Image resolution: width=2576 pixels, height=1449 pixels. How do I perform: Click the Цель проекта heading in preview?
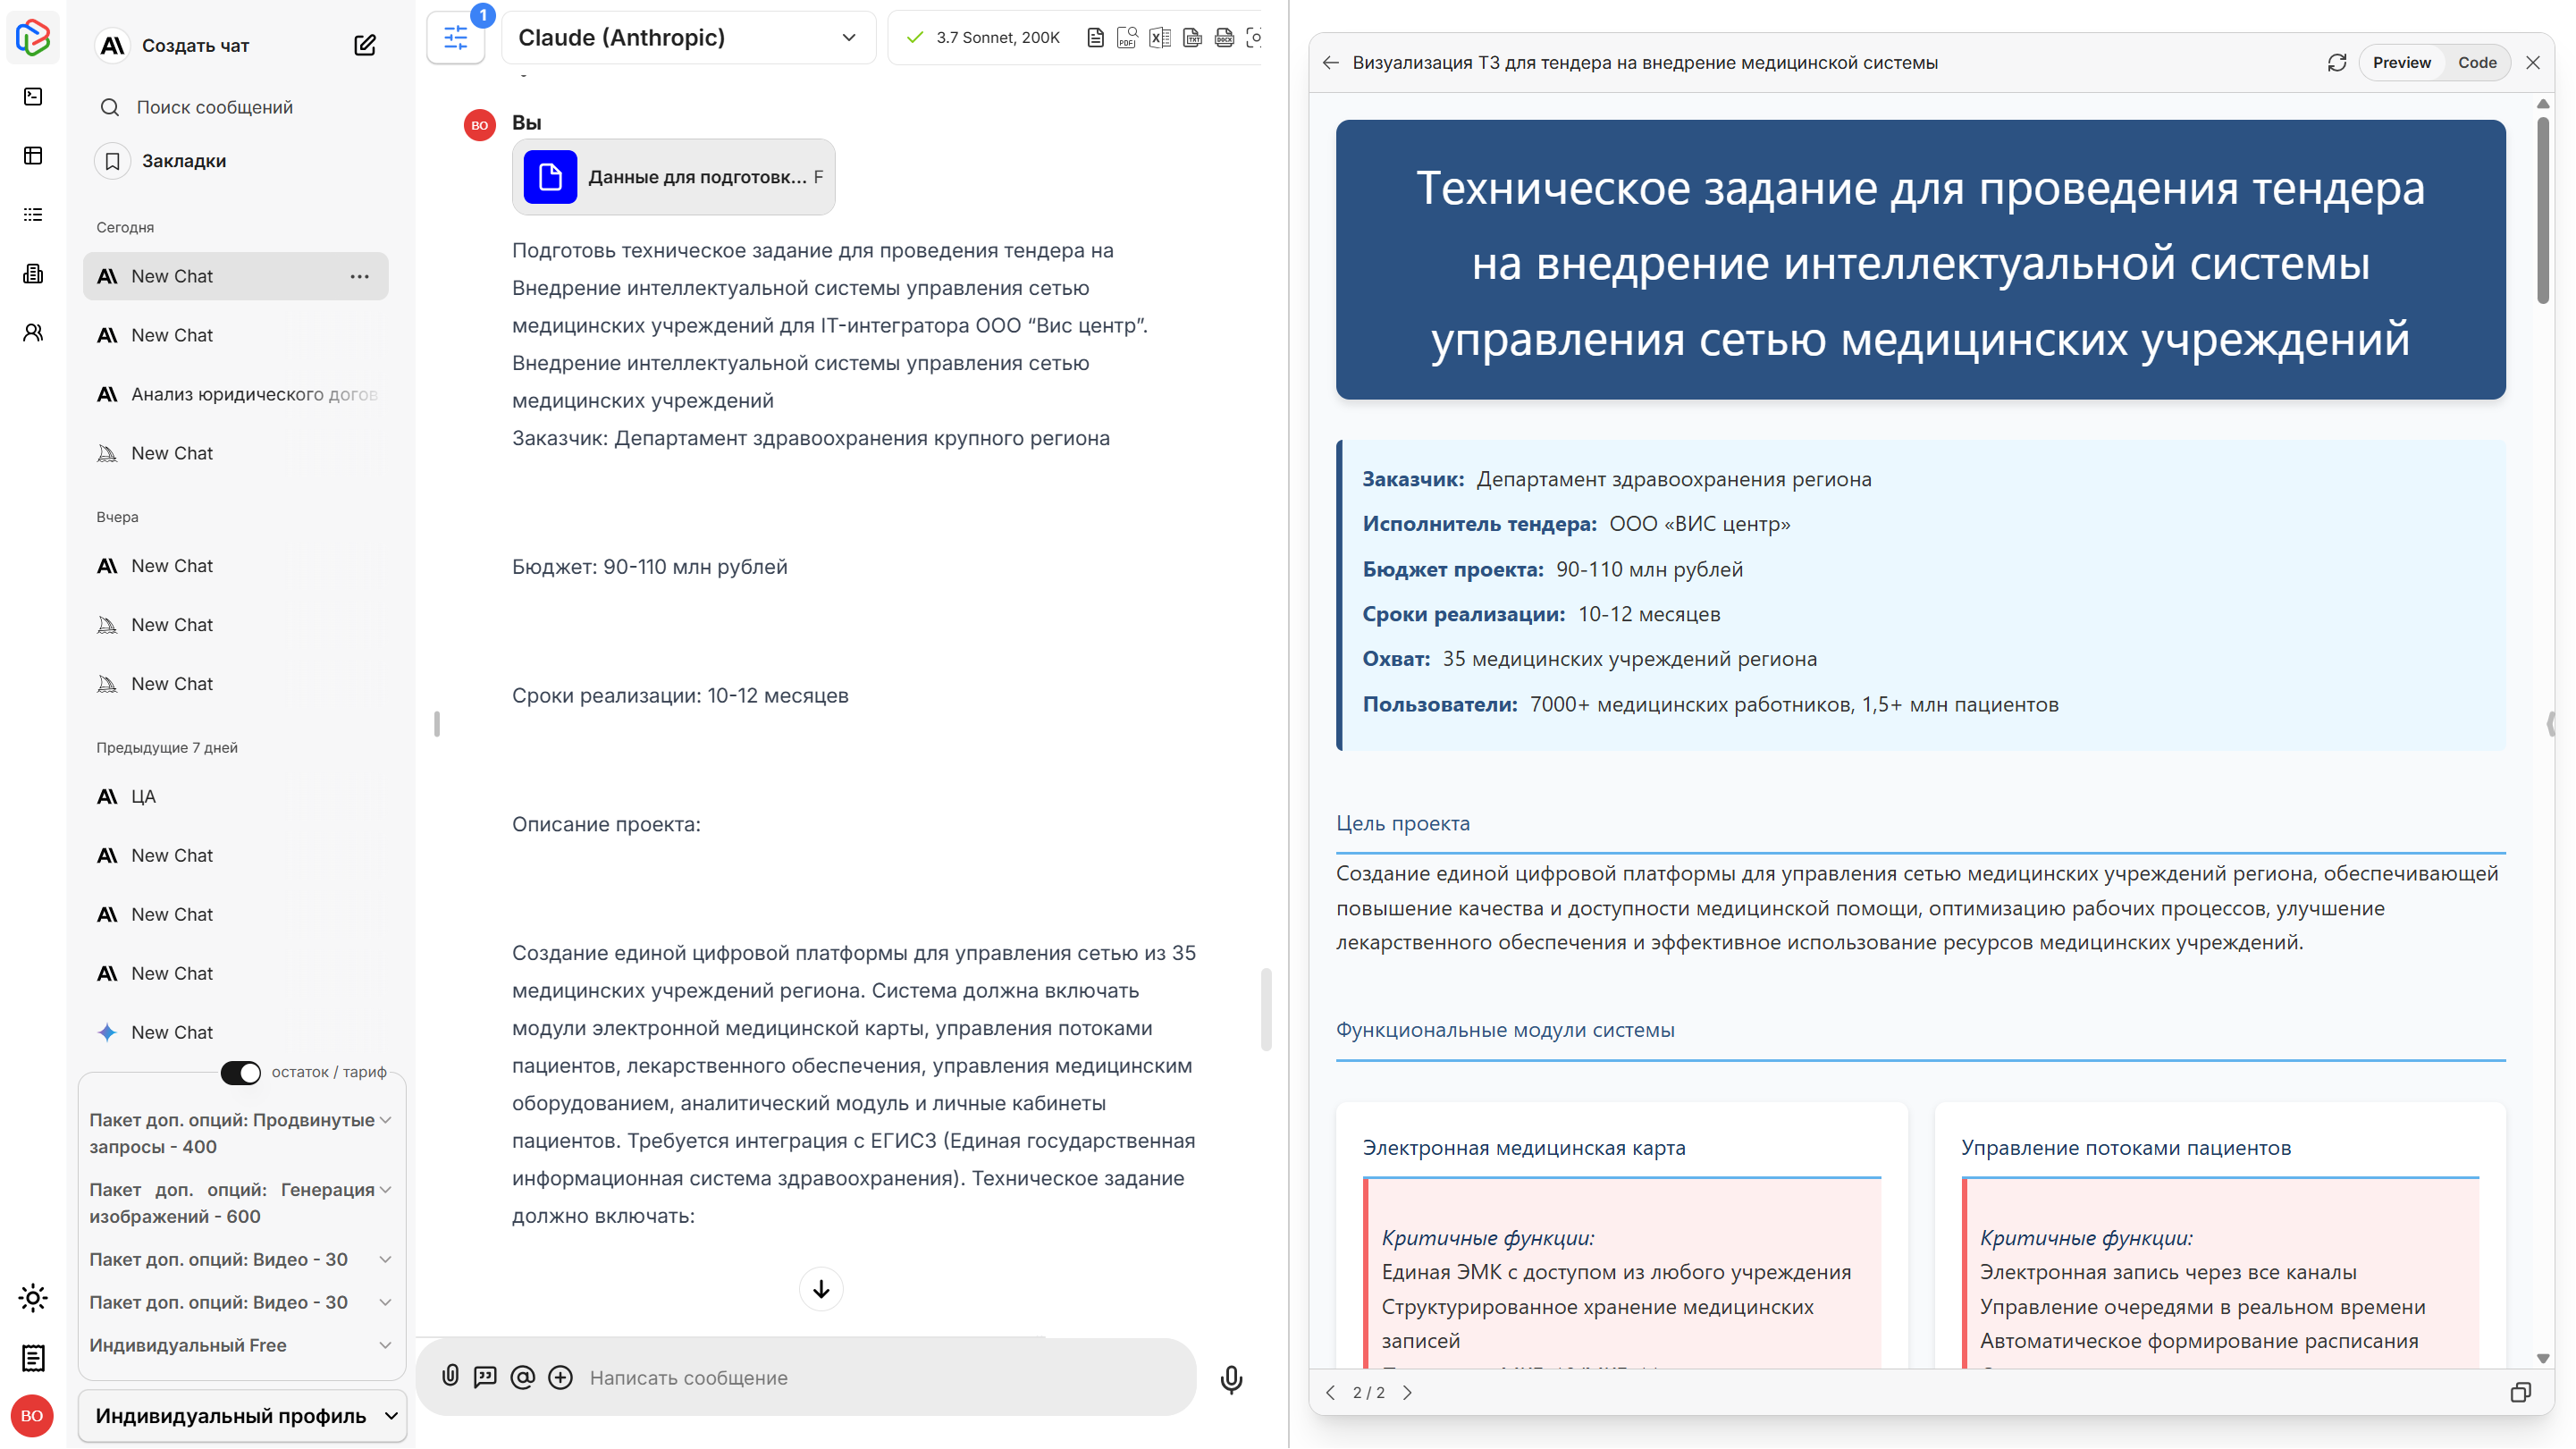coord(1403,823)
